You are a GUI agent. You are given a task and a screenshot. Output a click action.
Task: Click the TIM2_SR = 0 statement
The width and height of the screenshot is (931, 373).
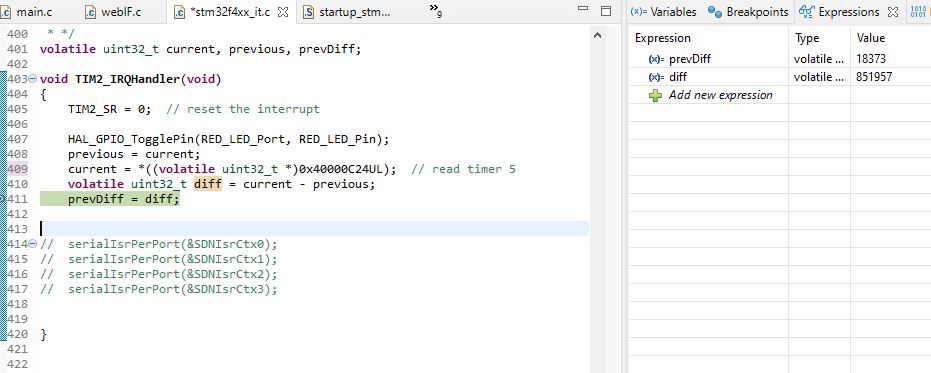pos(110,109)
